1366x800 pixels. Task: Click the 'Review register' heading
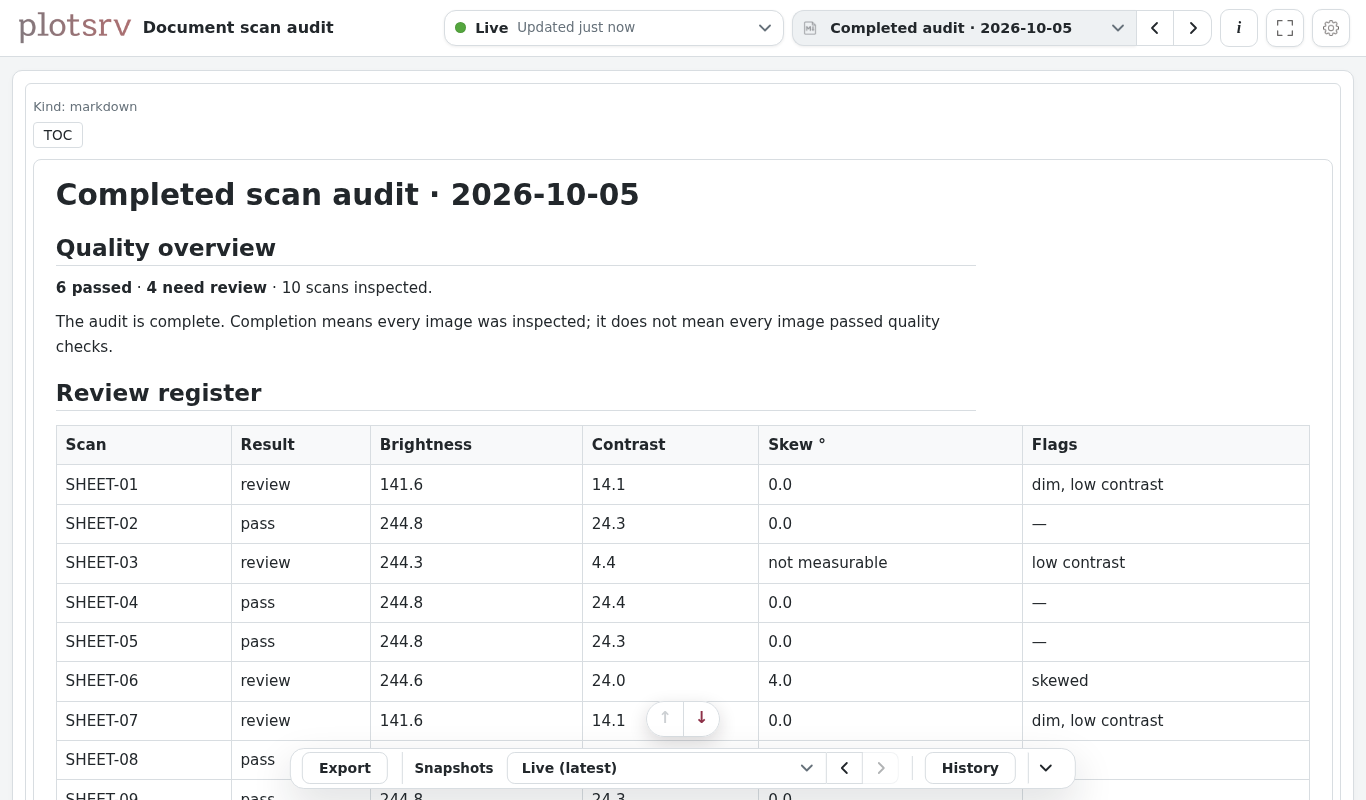[159, 393]
